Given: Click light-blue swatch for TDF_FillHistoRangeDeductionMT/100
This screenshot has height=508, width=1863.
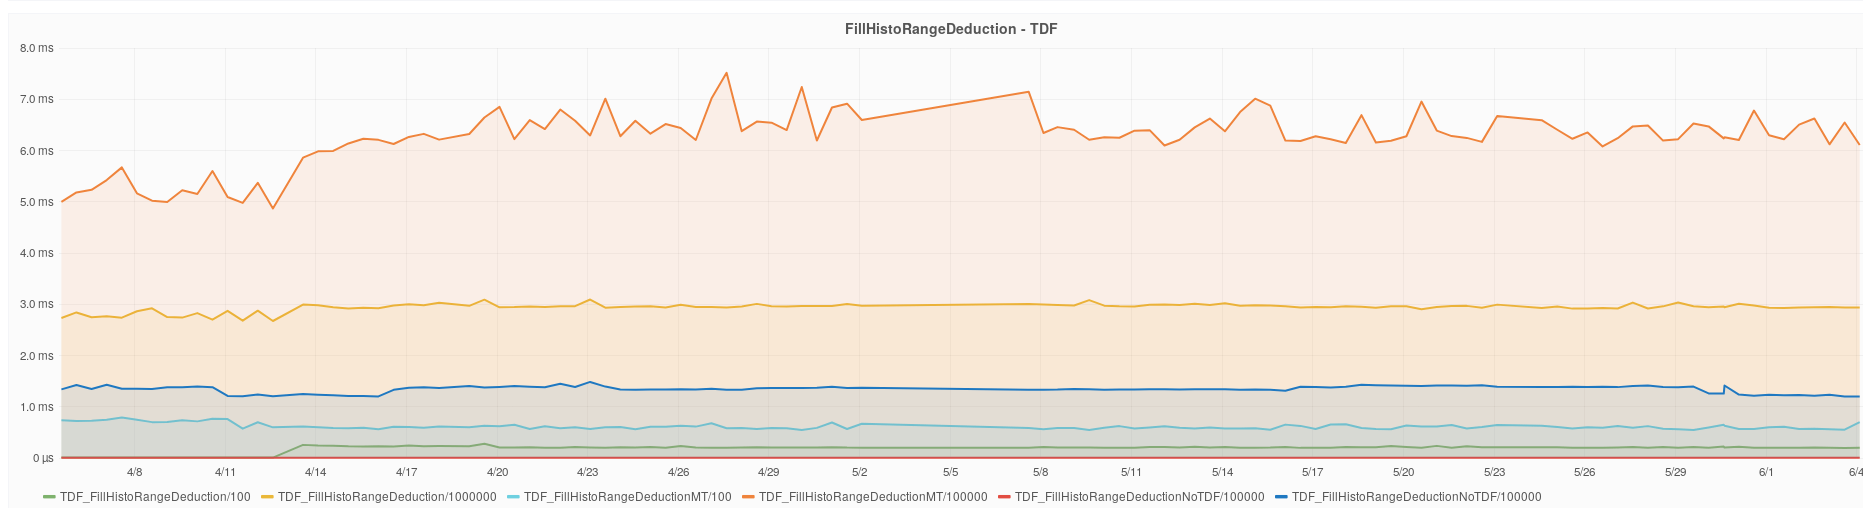Looking at the screenshot, I should coord(513,497).
